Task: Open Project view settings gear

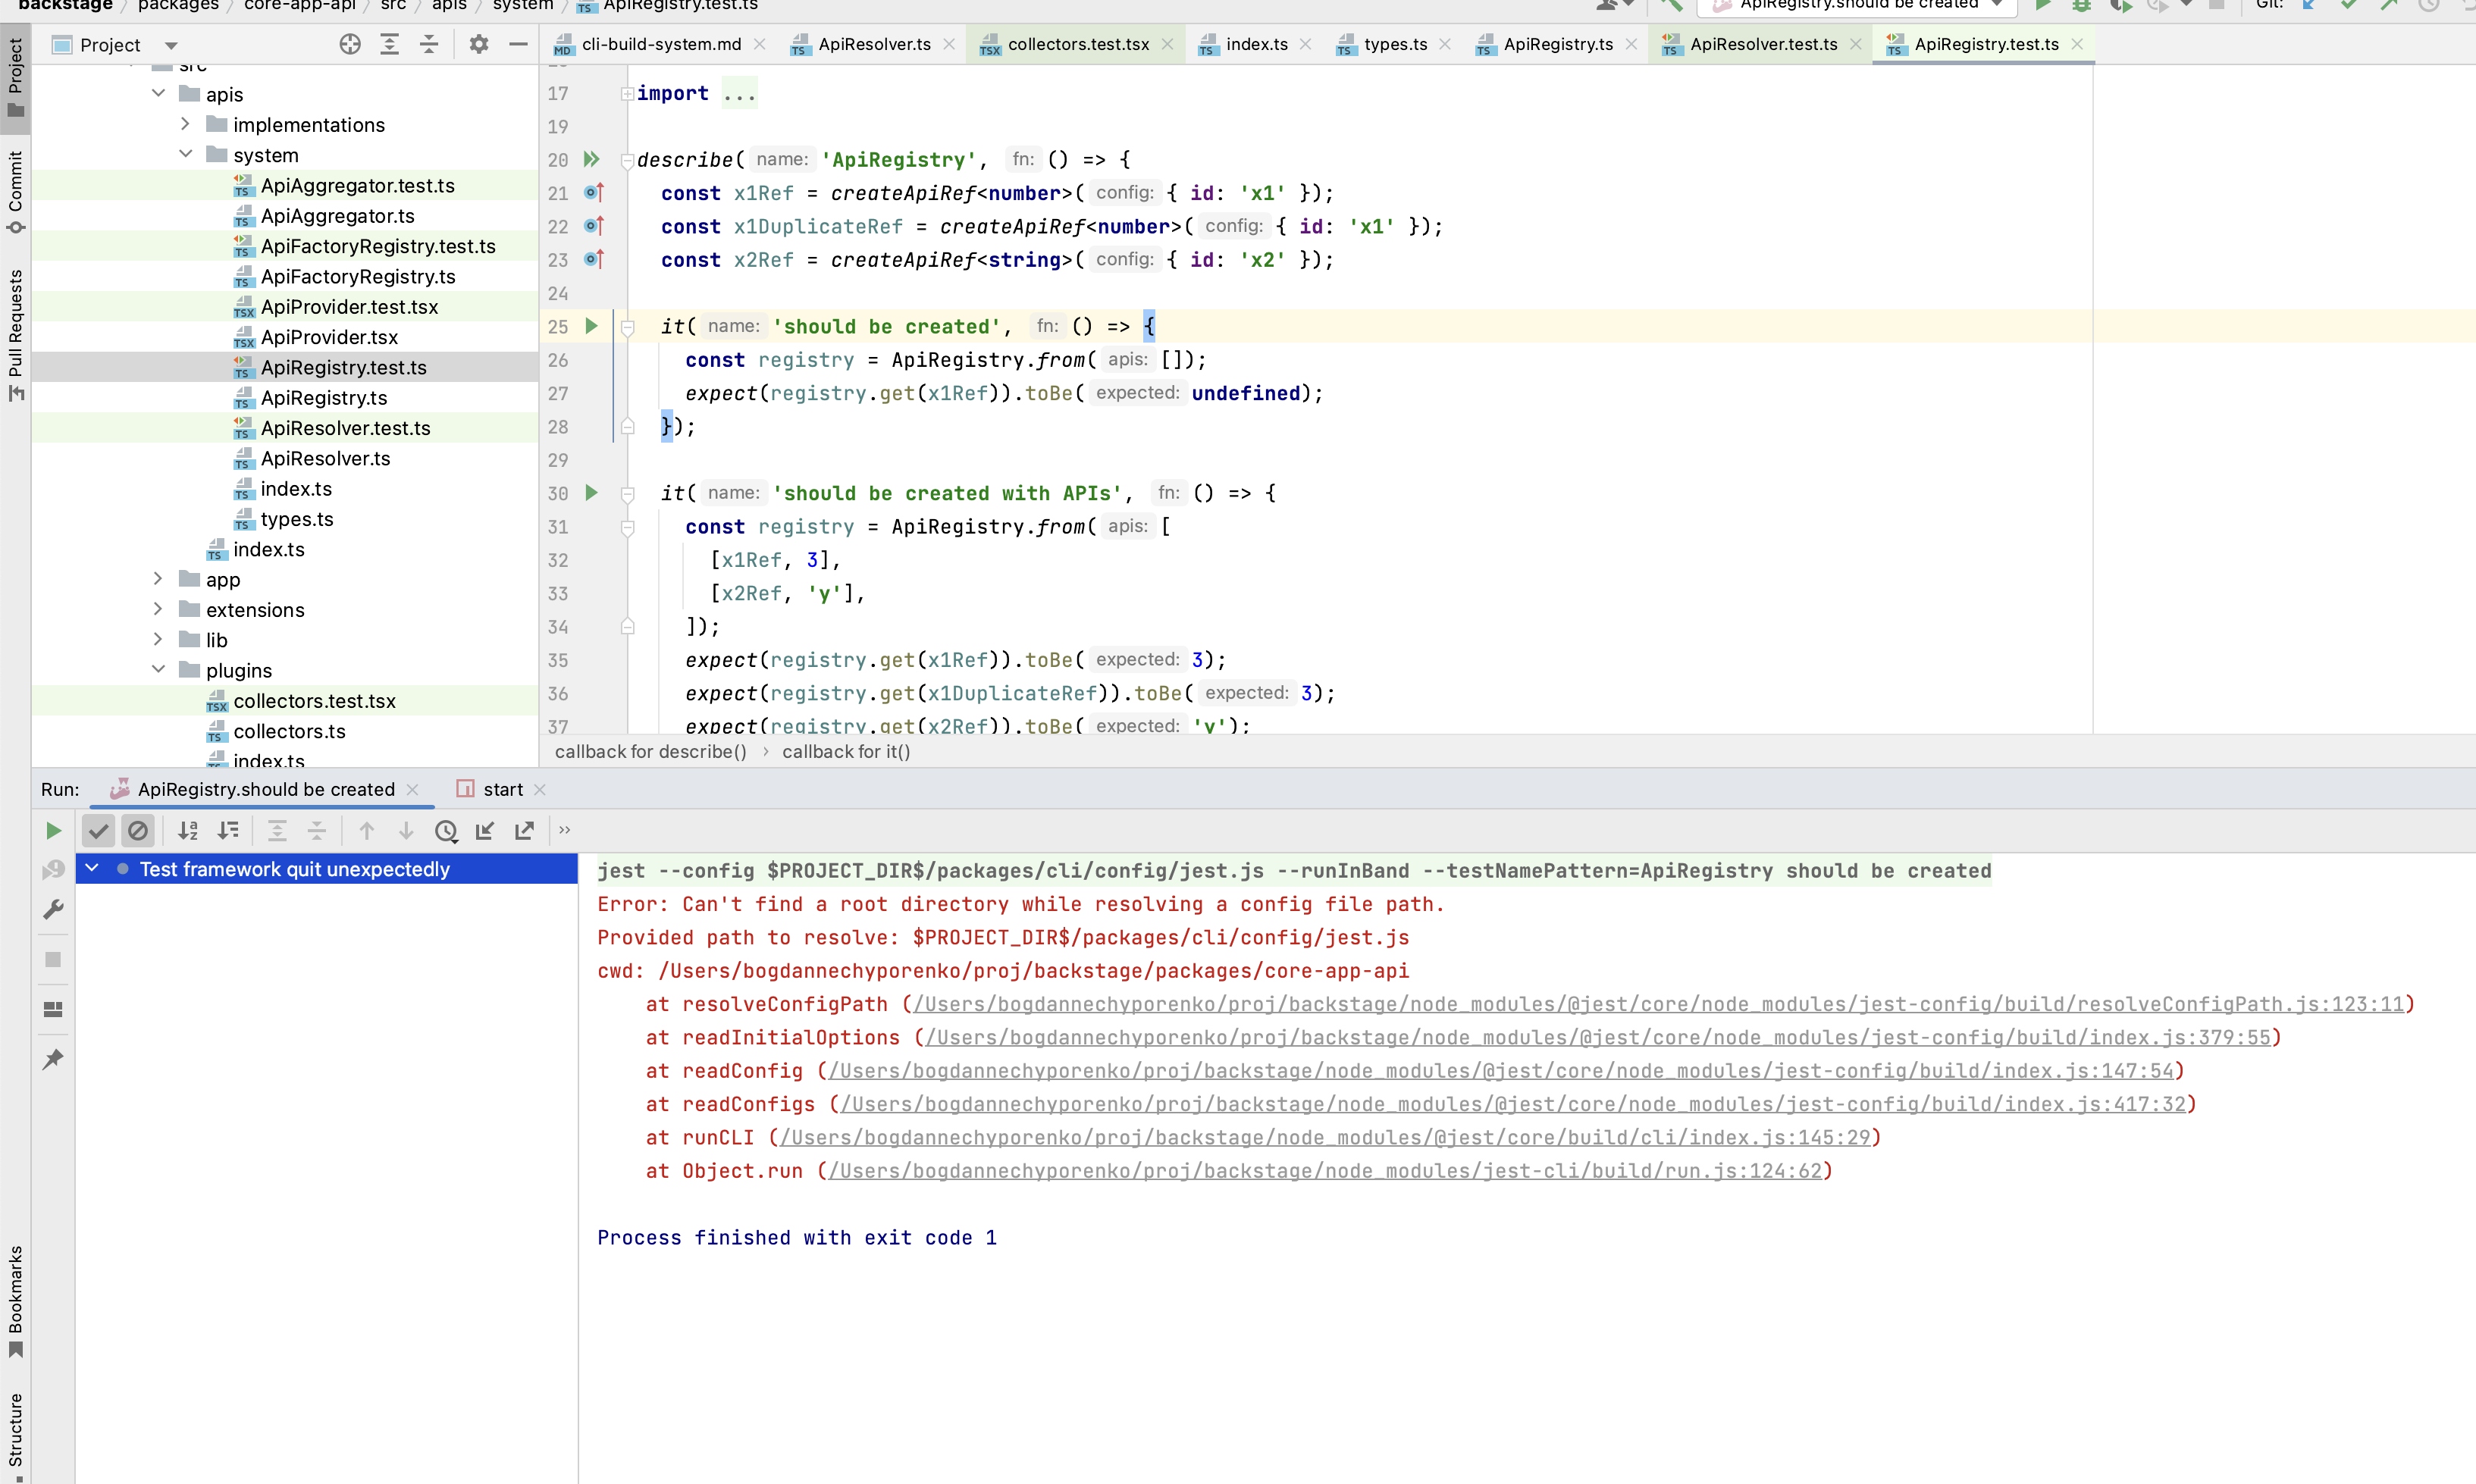Action: coord(478,44)
